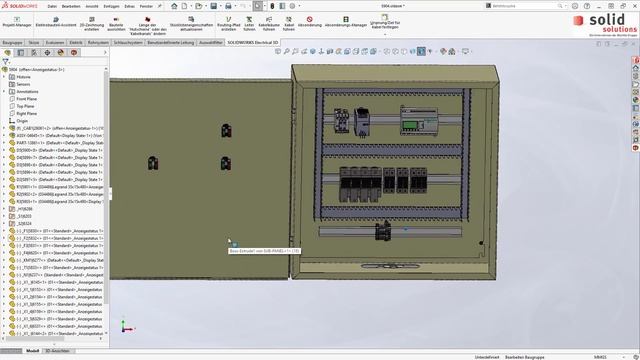640x360 pixels.
Task: Switch to DisplayManager tab
Action: click(61, 53)
